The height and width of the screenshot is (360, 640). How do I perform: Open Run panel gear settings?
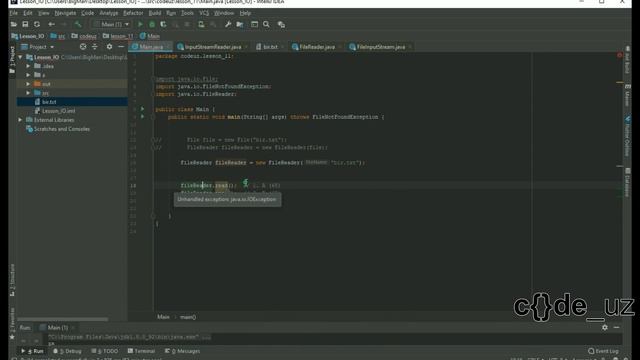click(605, 327)
